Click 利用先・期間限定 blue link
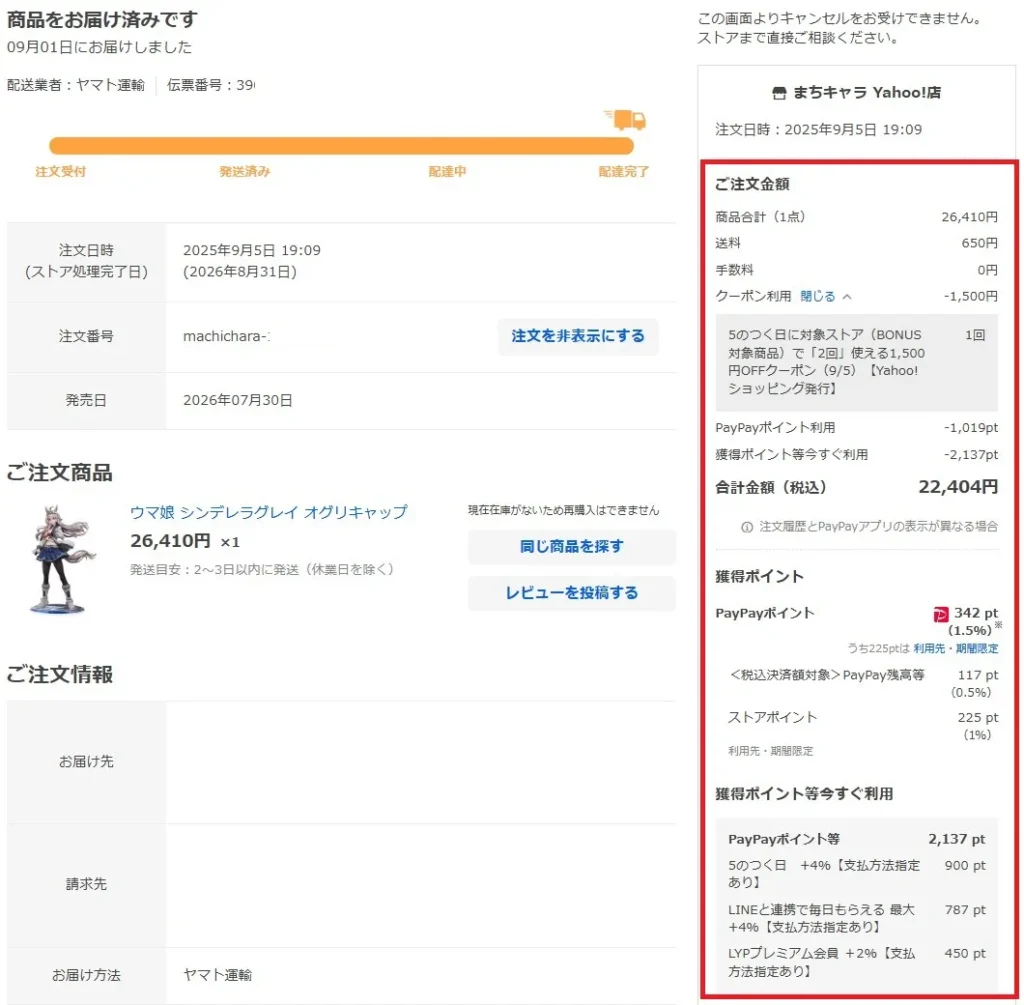This screenshot has height=1005, width=1024. click(x=955, y=648)
